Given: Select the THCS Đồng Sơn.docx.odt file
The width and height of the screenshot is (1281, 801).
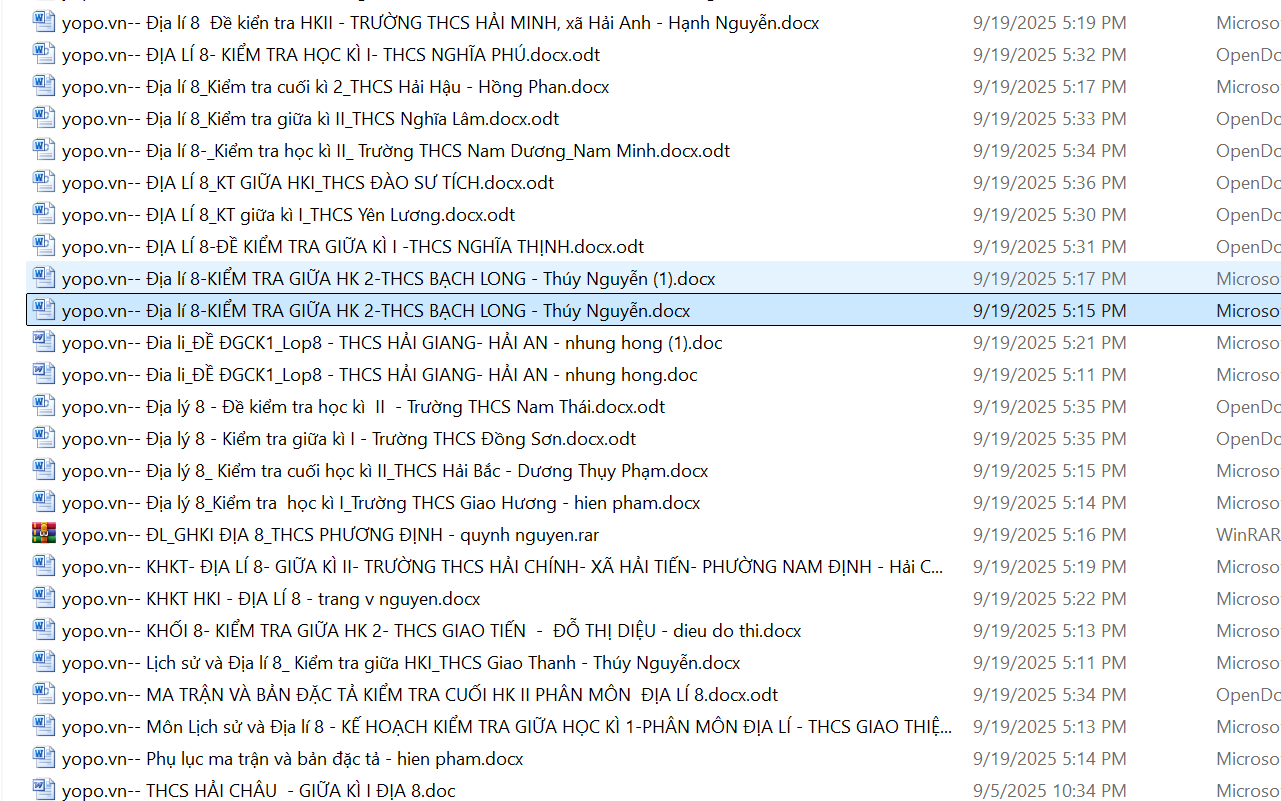Looking at the screenshot, I should point(348,439).
